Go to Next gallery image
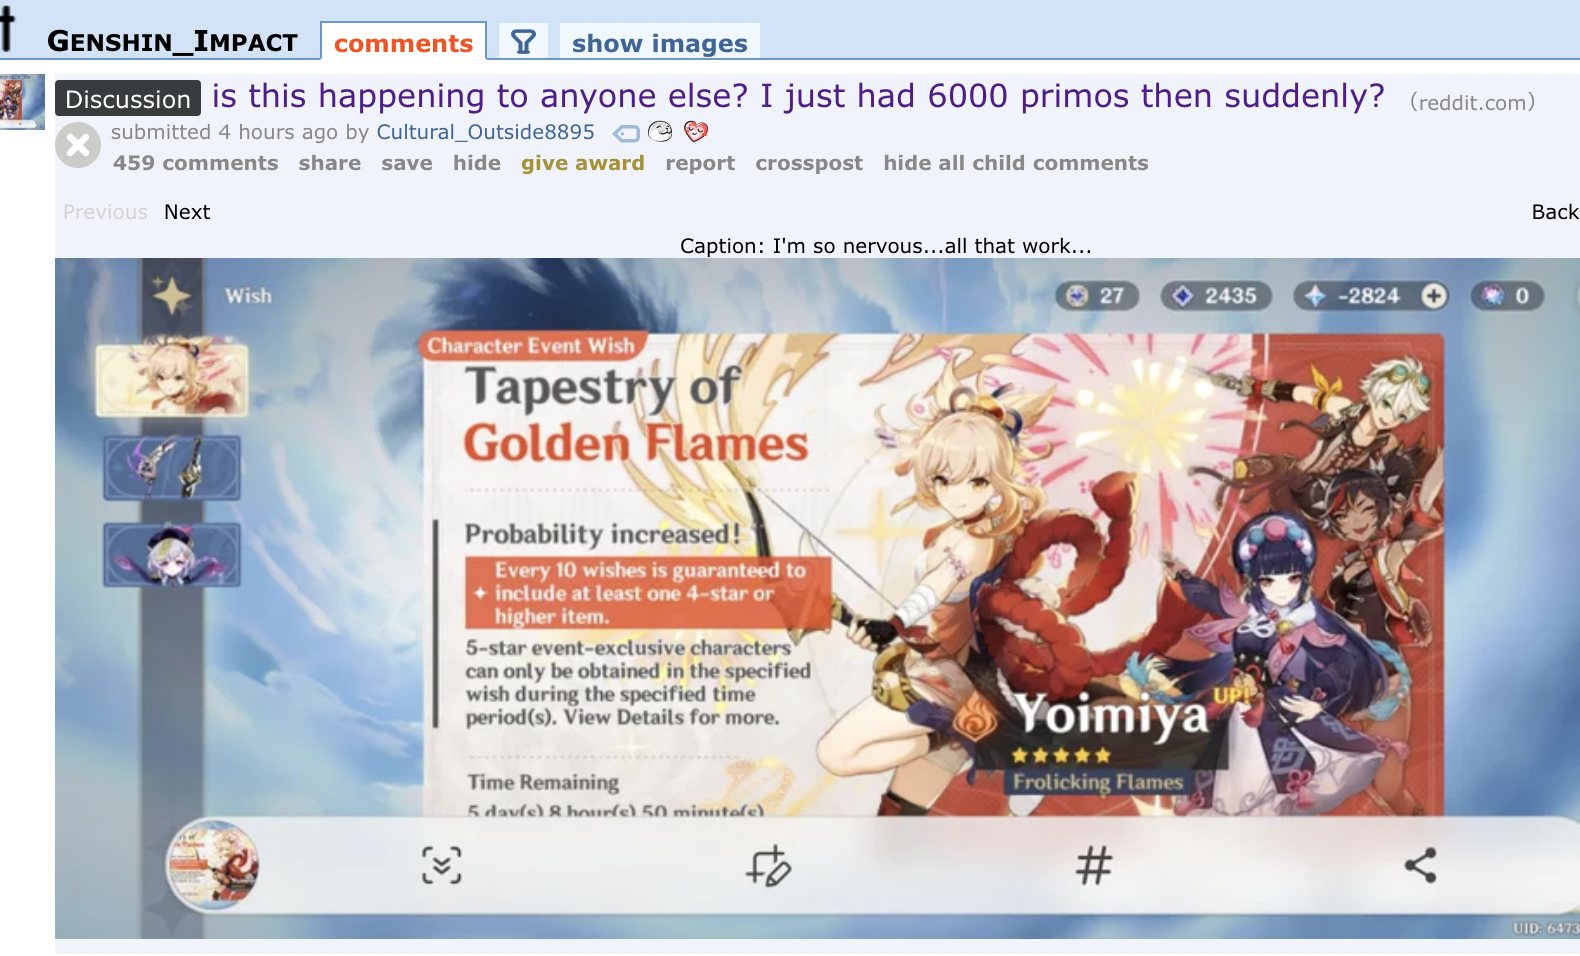The width and height of the screenshot is (1580, 956). coord(187,212)
